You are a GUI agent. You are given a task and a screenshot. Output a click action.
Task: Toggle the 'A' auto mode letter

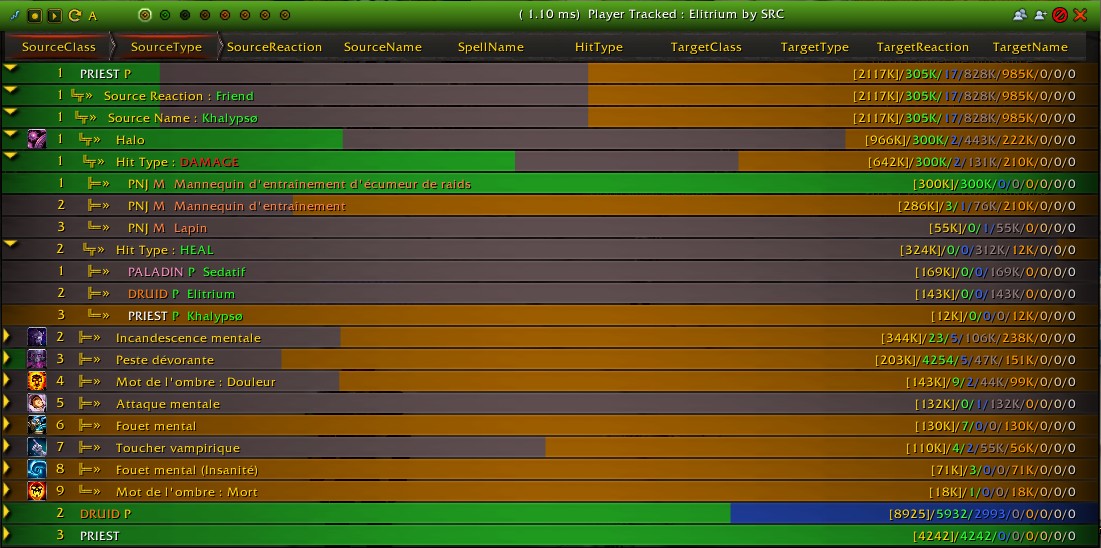(x=93, y=15)
